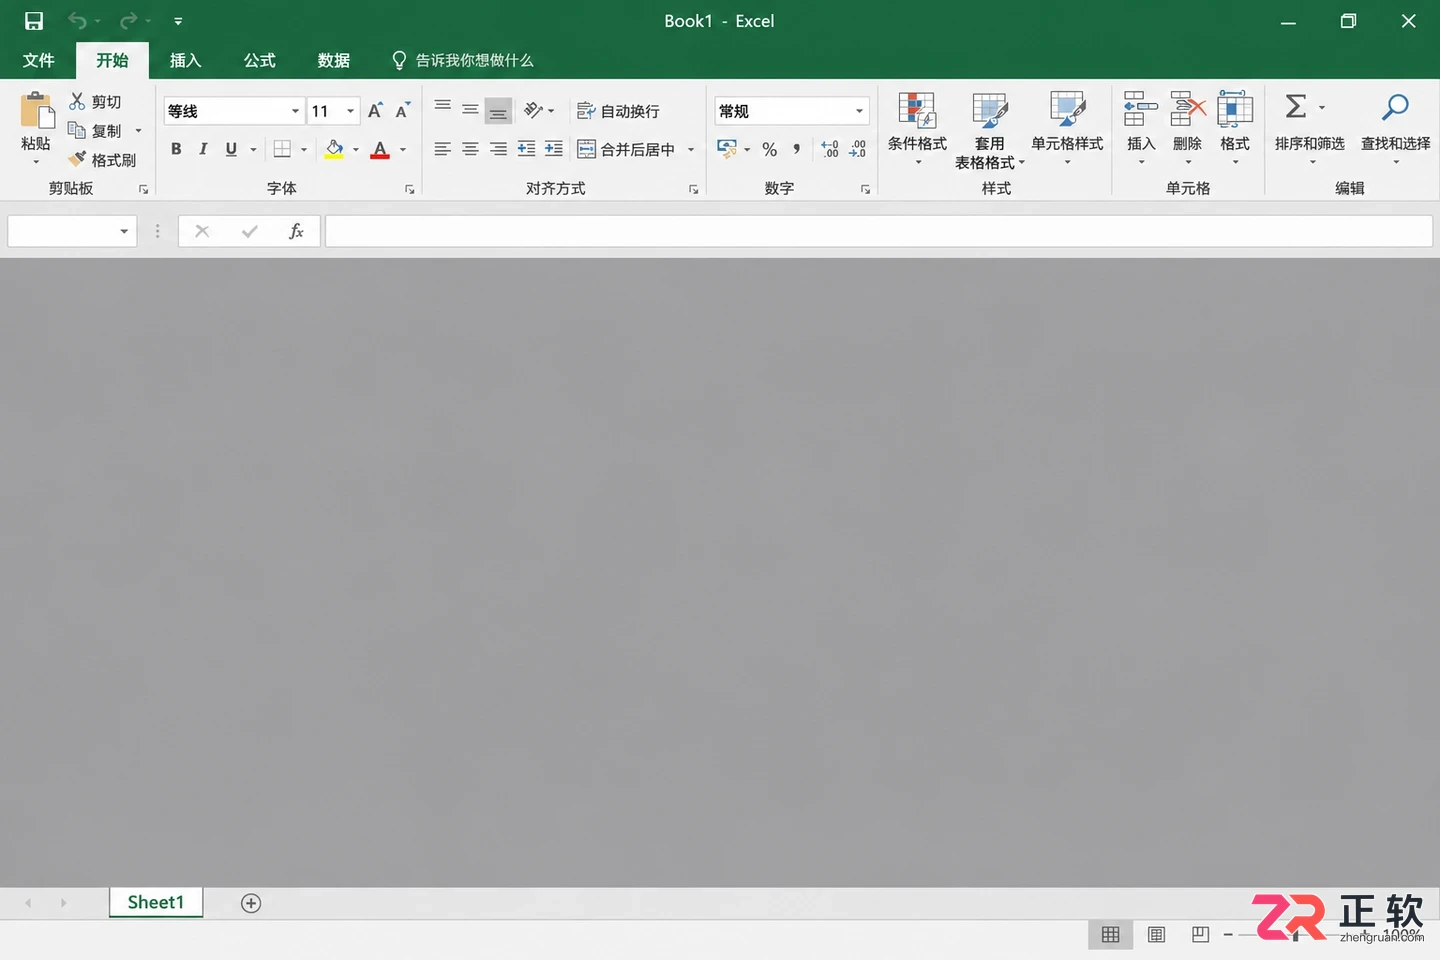
Task: Toggle top align icon
Action: tap(442, 108)
